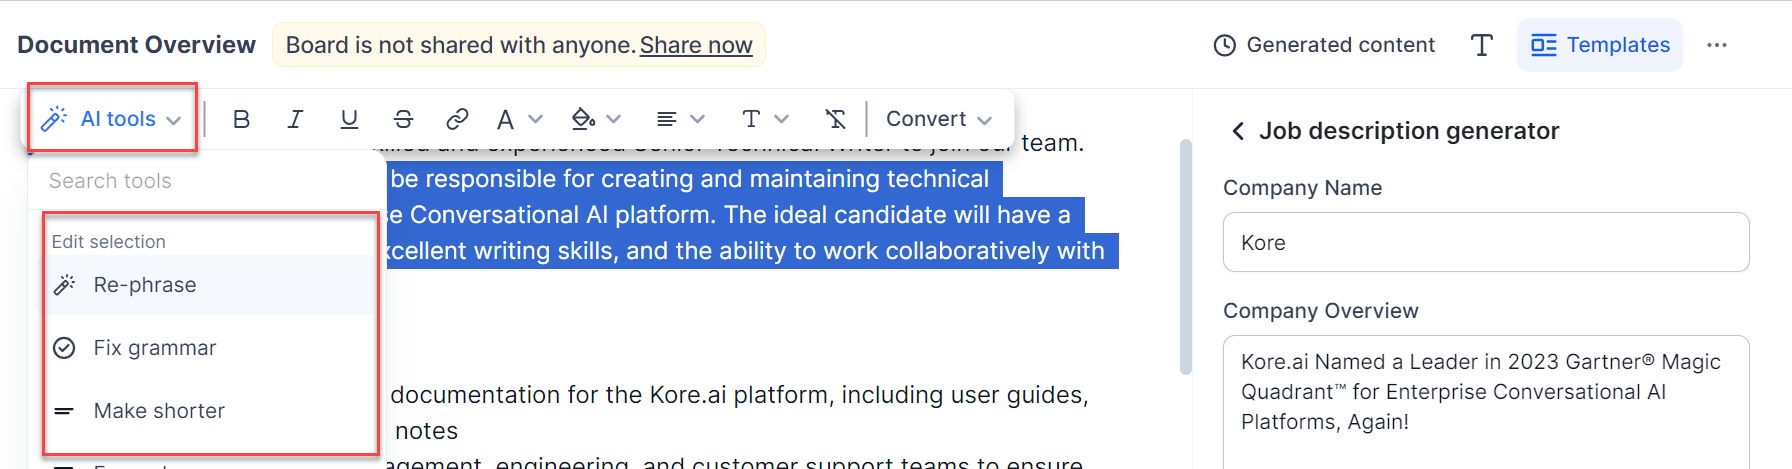Select Make shorter option
The width and height of the screenshot is (1792, 469).
coord(159,411)
